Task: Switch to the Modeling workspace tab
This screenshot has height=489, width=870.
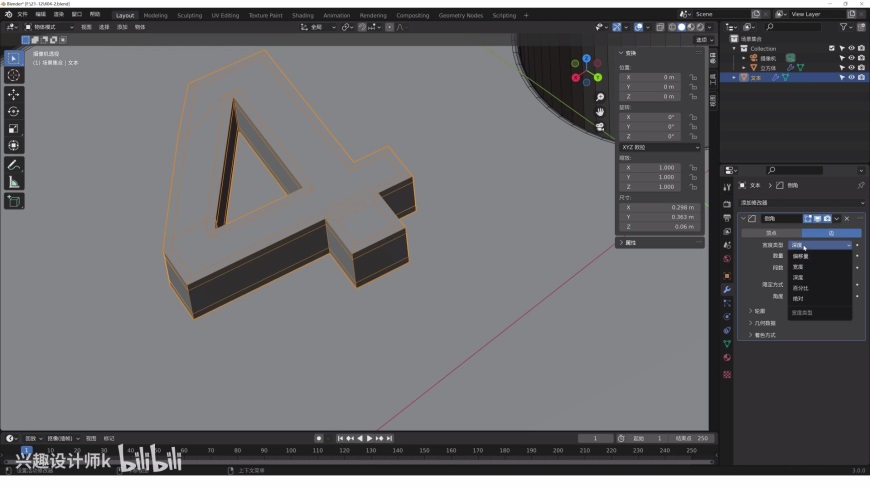Action: (155, 16)
